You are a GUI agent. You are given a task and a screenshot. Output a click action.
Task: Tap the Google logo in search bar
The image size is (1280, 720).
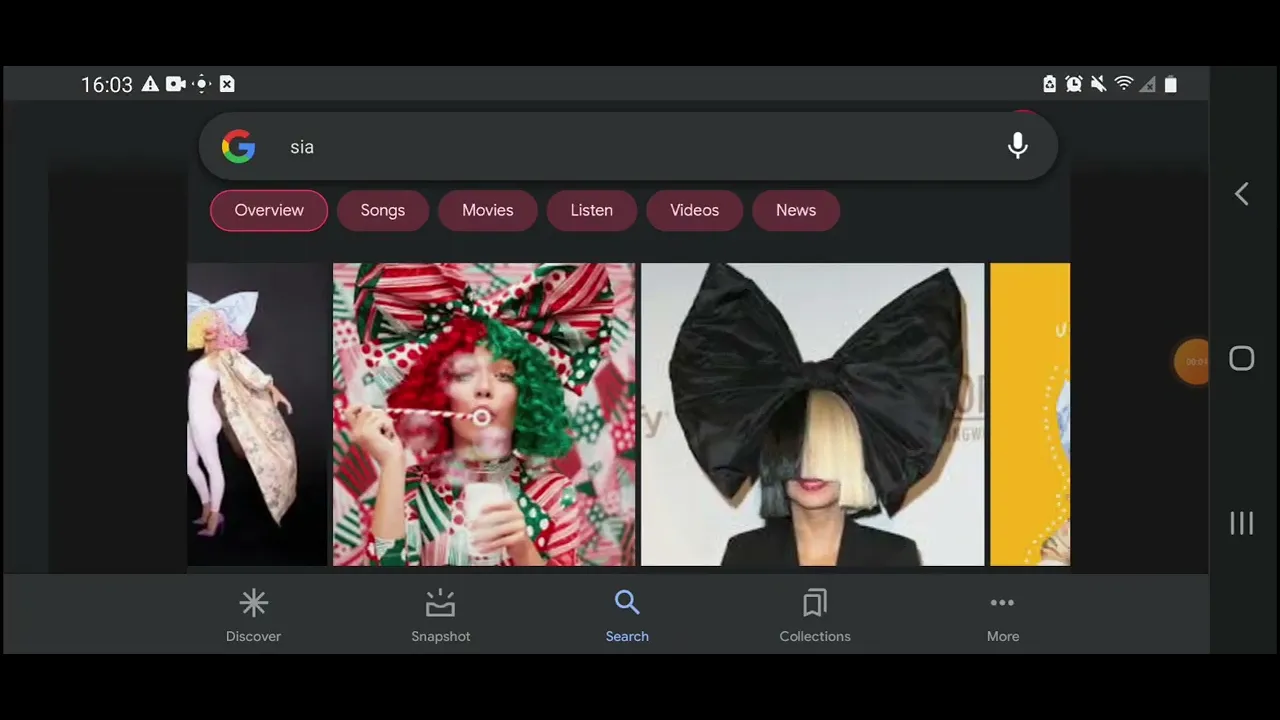238,146
